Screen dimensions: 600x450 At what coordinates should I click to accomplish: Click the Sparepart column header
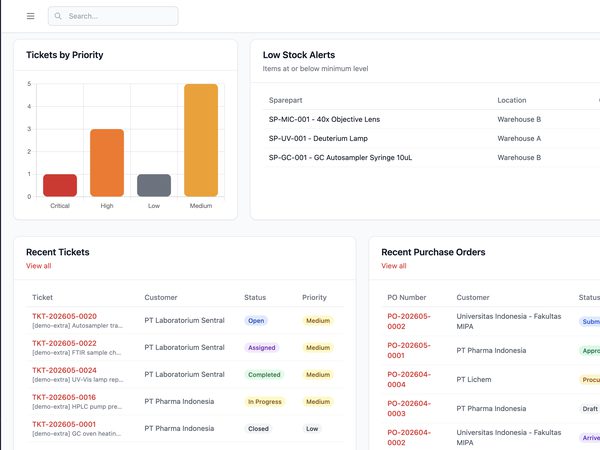(285, 100)
